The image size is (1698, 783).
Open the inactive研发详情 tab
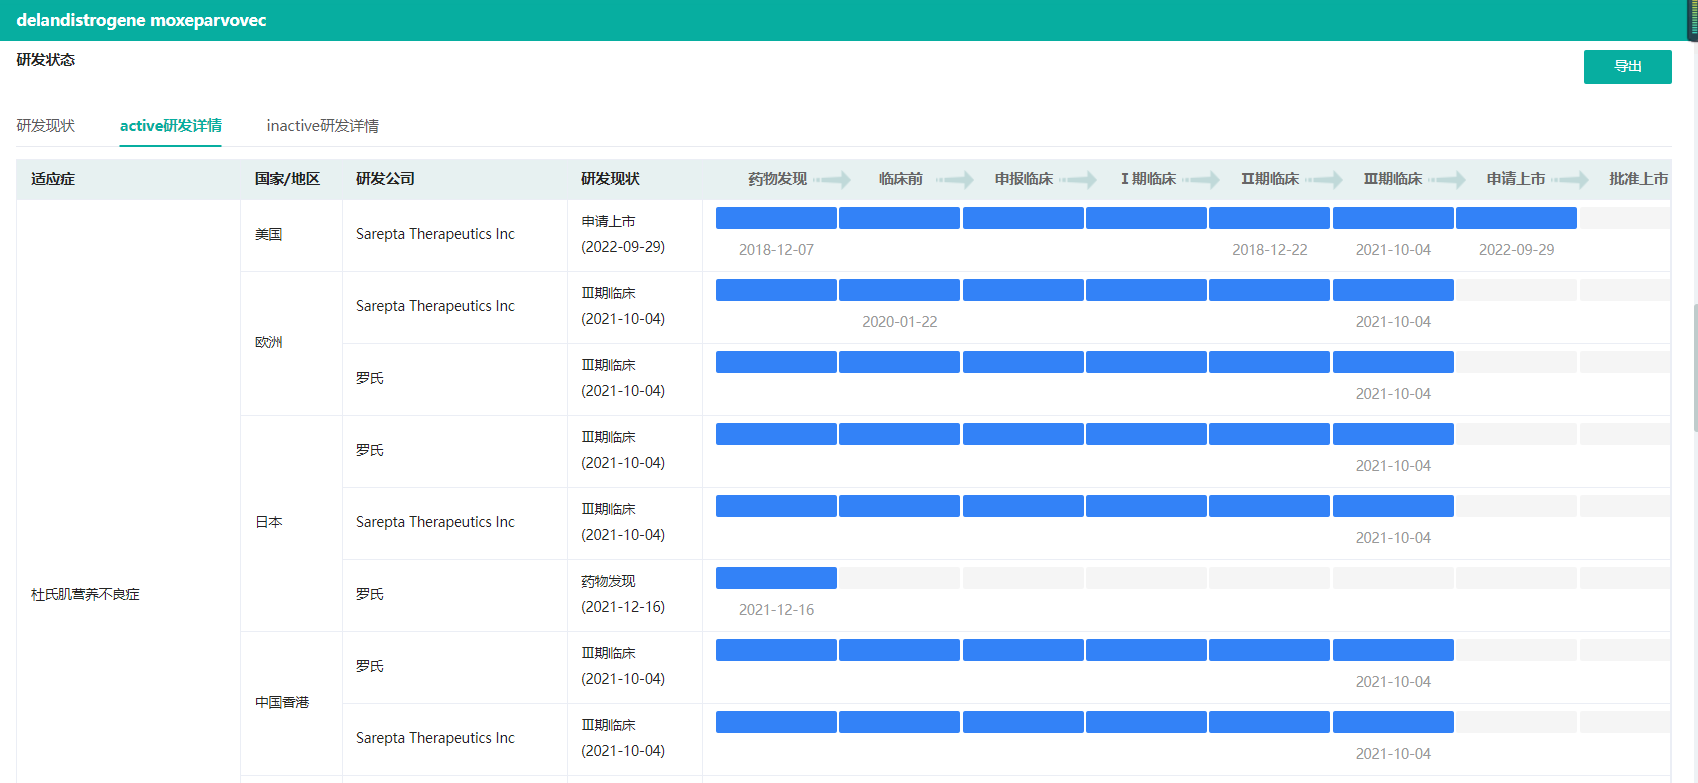tap(322, 126)
